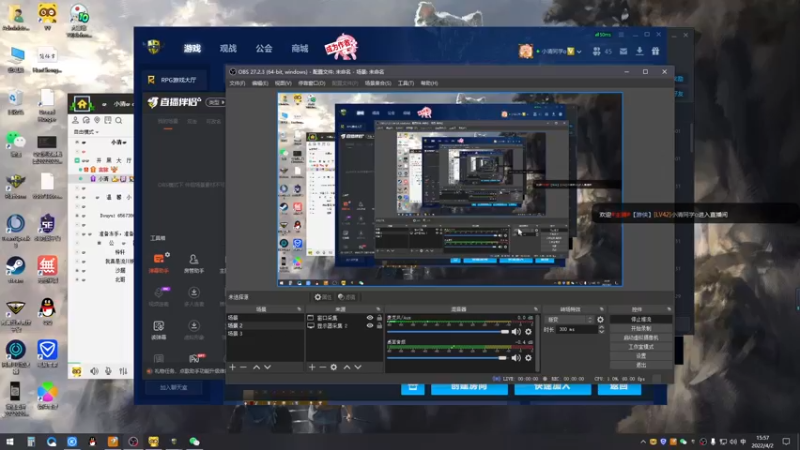Open the 文件(F) menu in OBS
Image resolution: width=800 pixels, height=450 pixels.
[237, 83]
